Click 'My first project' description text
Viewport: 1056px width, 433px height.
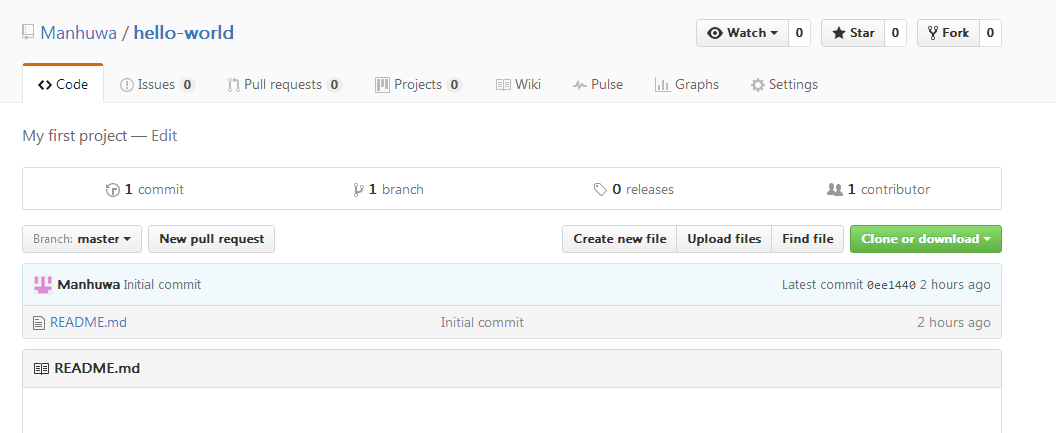[75, 135]
